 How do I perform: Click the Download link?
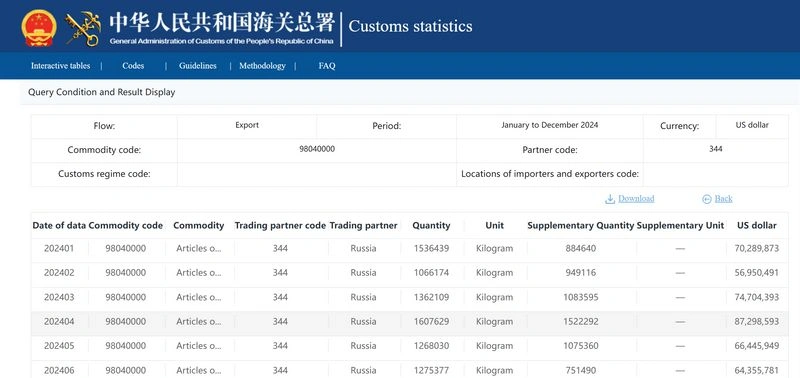pyautogui.click(x=636, y=199)
